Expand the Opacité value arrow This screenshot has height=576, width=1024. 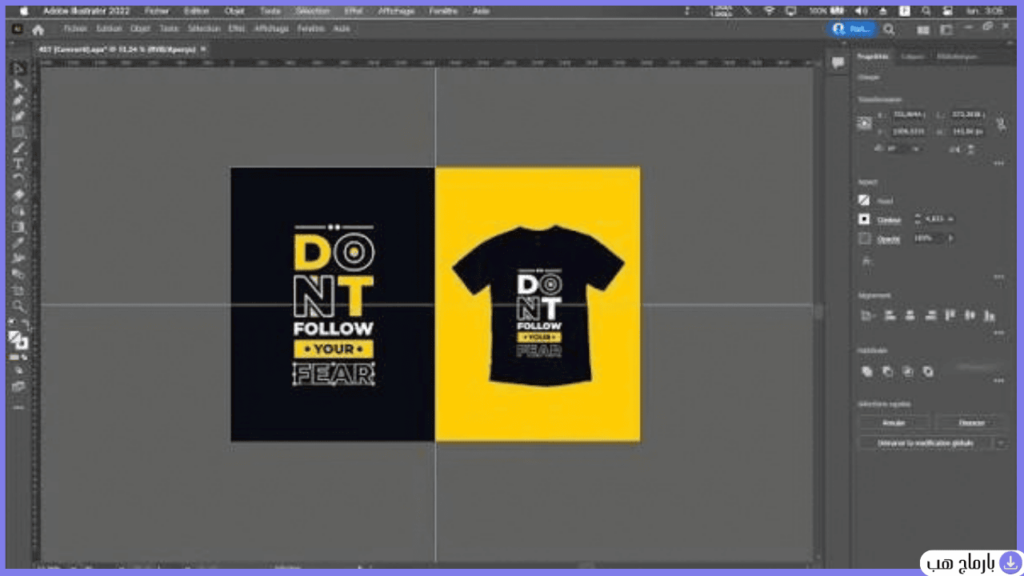(951, 238)
